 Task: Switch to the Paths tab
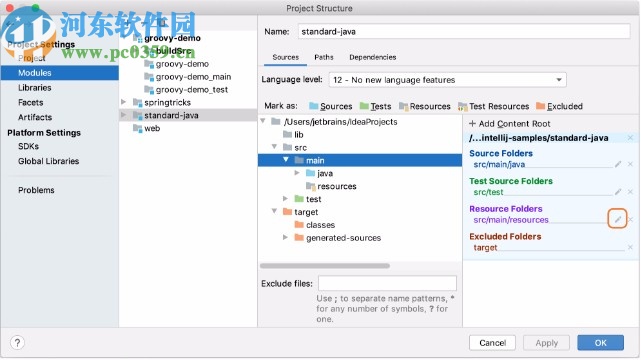coord(324,57)
